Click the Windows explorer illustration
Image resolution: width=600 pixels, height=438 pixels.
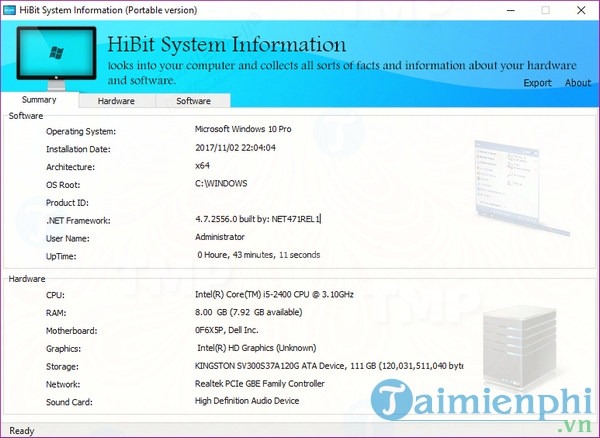(x=522, y=187)
